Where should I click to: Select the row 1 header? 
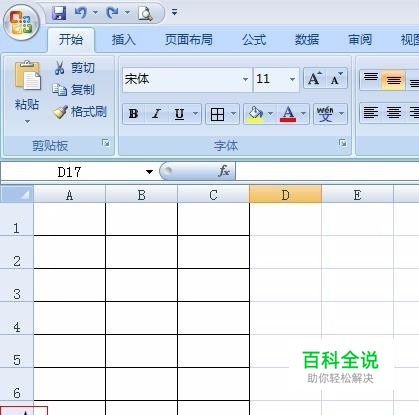[x=17, y=219]
